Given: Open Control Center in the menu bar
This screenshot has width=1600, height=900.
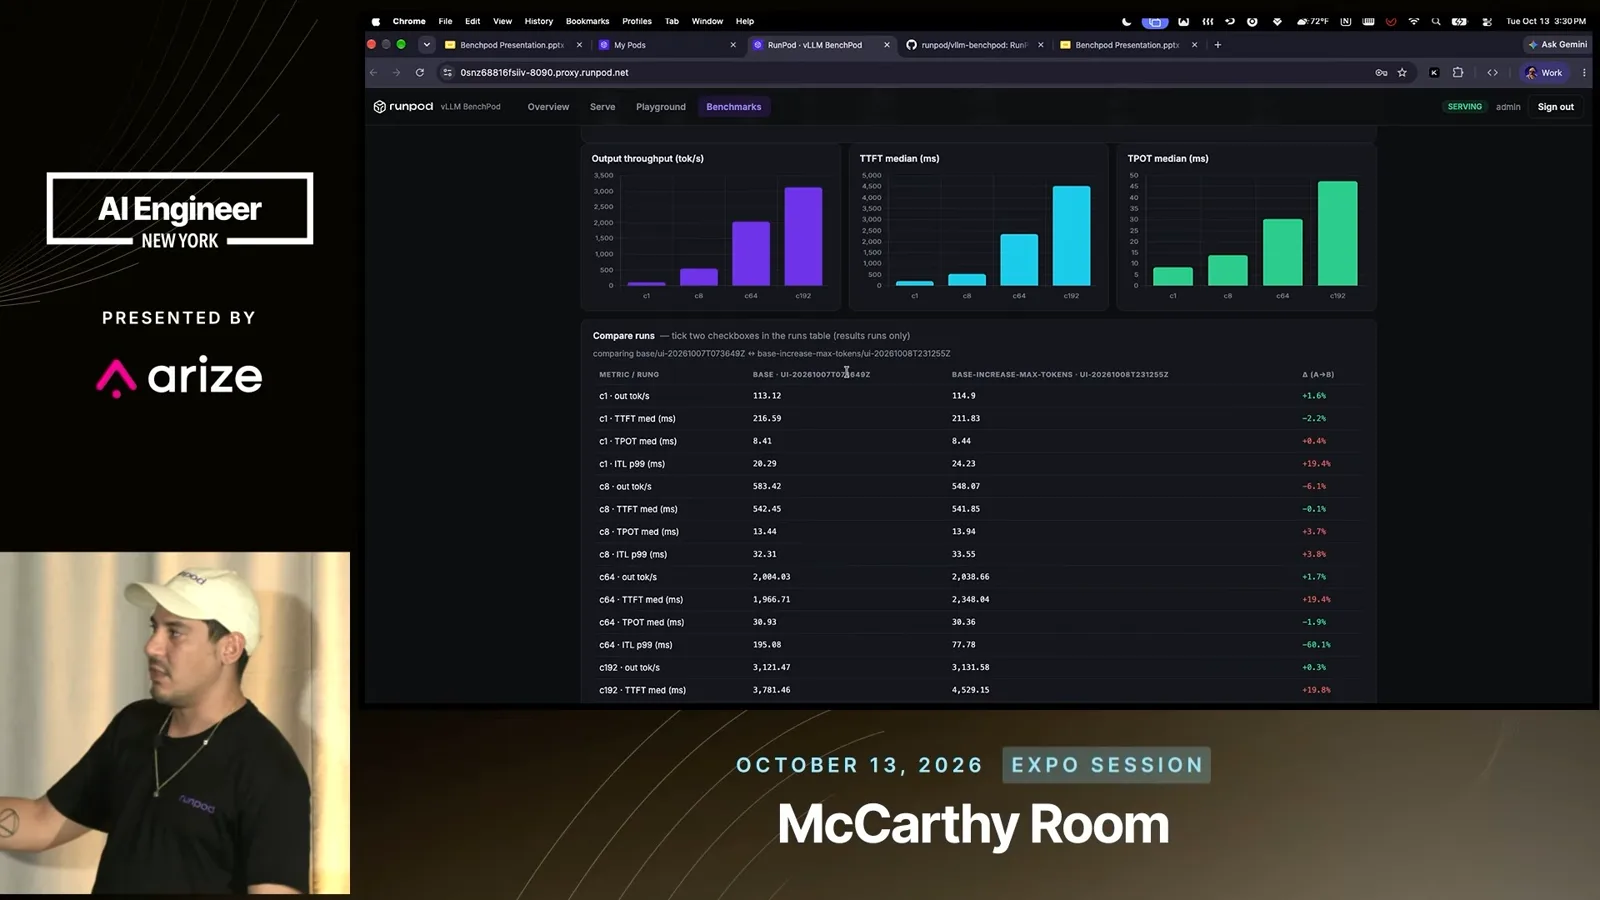Looking at the screenshot, I should [1487, 21].
